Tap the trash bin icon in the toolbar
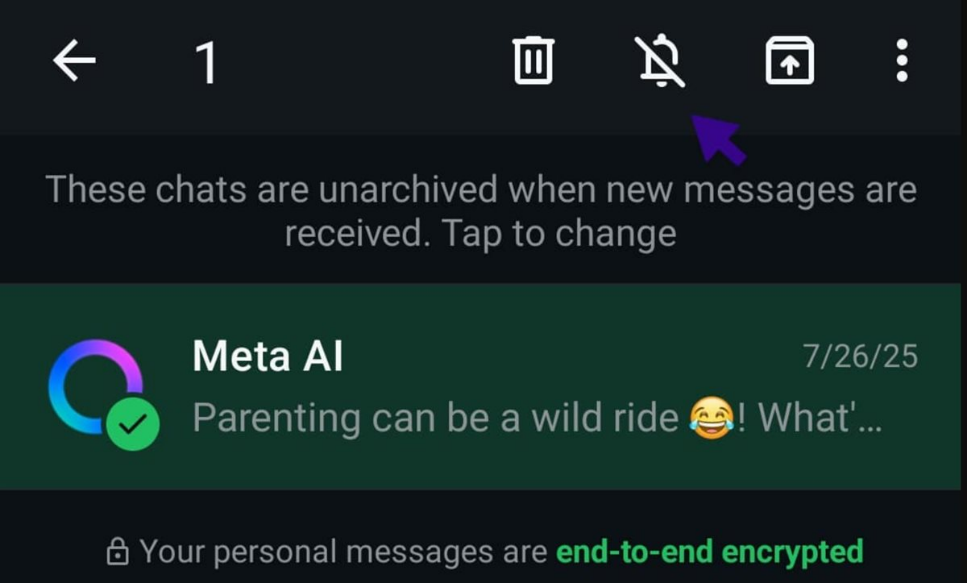Viewport: 967px width, 583px height. coord(532,60)
